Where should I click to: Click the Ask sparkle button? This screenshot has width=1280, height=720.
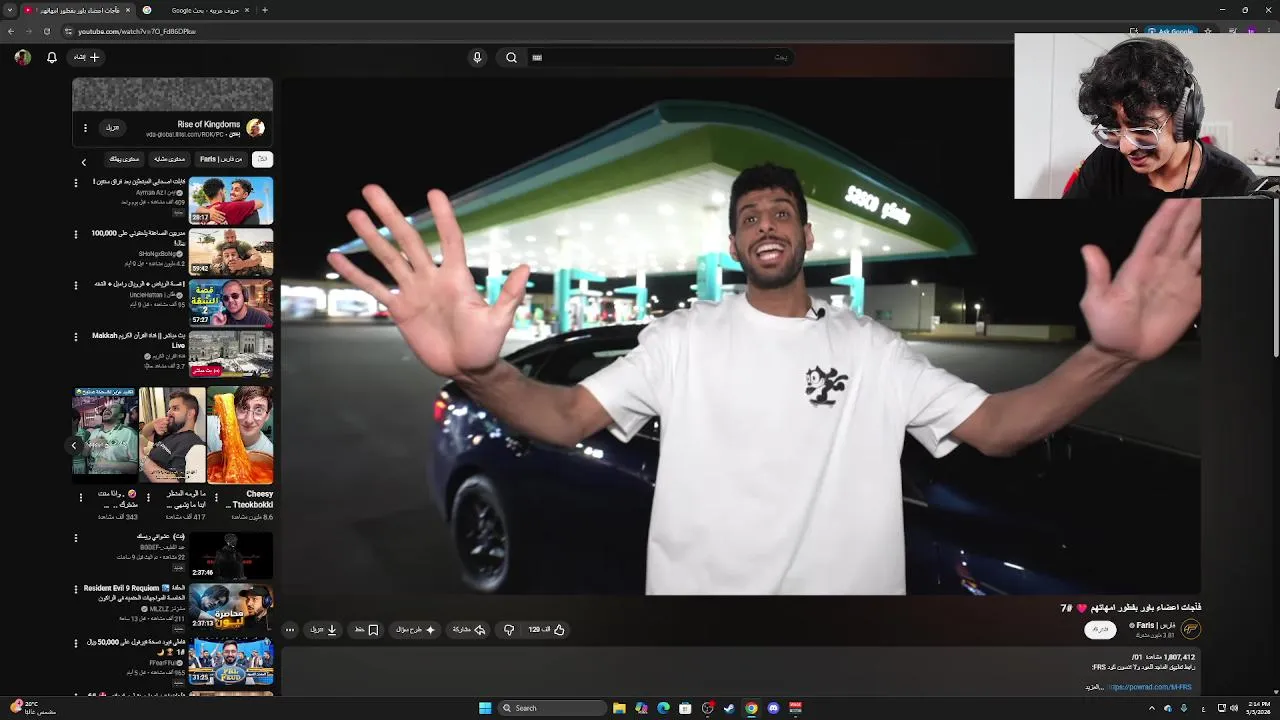(x=416, y=630)
